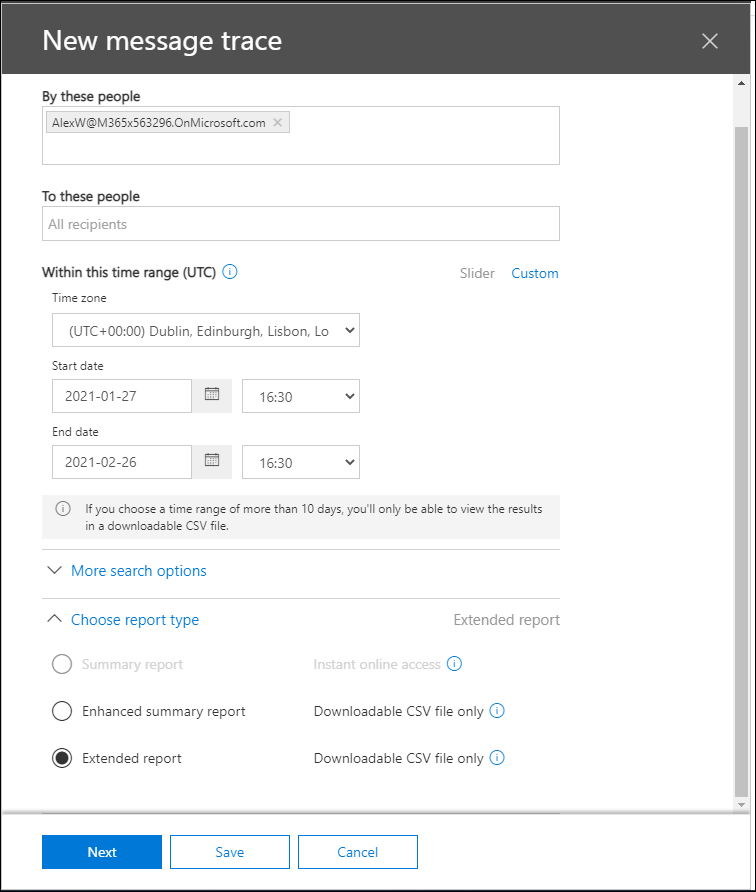This screenshot has height=892, width=756.
Task: Select the Summary report radio button
Action: (x=62, y=664)
